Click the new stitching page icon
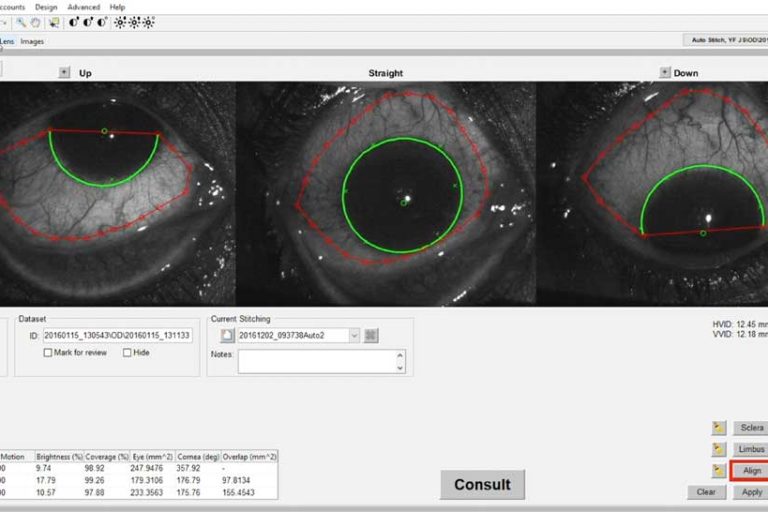The image size is (768, 512). click(x=227, y=336)
